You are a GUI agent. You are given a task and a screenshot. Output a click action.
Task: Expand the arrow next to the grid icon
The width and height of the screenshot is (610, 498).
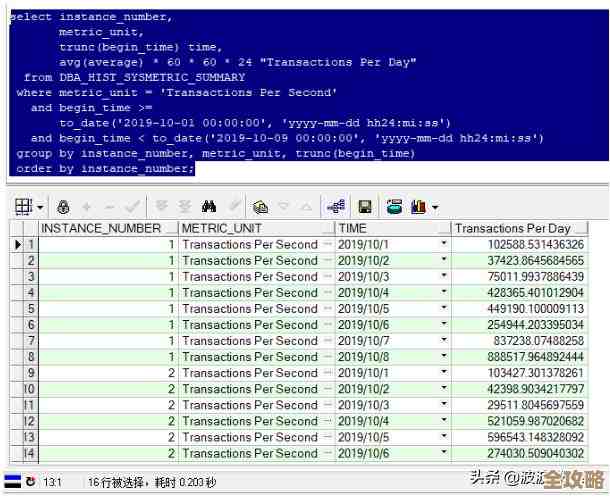click(40, 207)
